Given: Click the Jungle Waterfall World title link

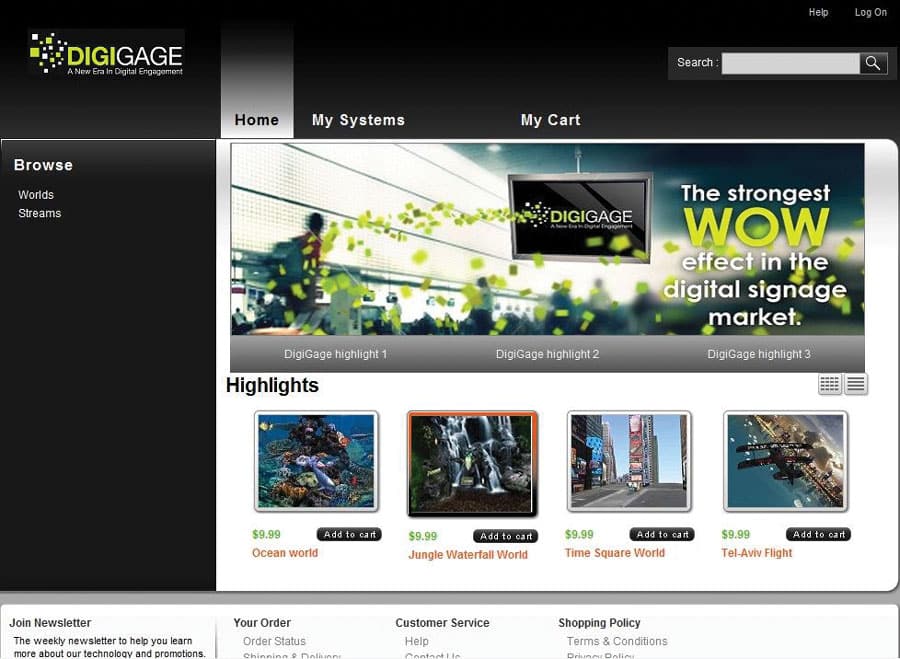Looking at the screenshot, I should coord(468,555).
